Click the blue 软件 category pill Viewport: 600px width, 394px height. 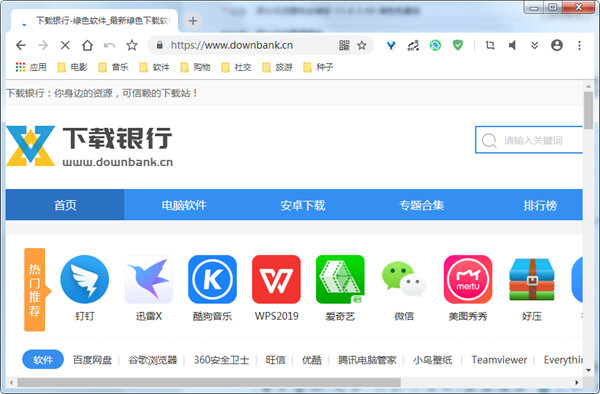click(43, 360)
